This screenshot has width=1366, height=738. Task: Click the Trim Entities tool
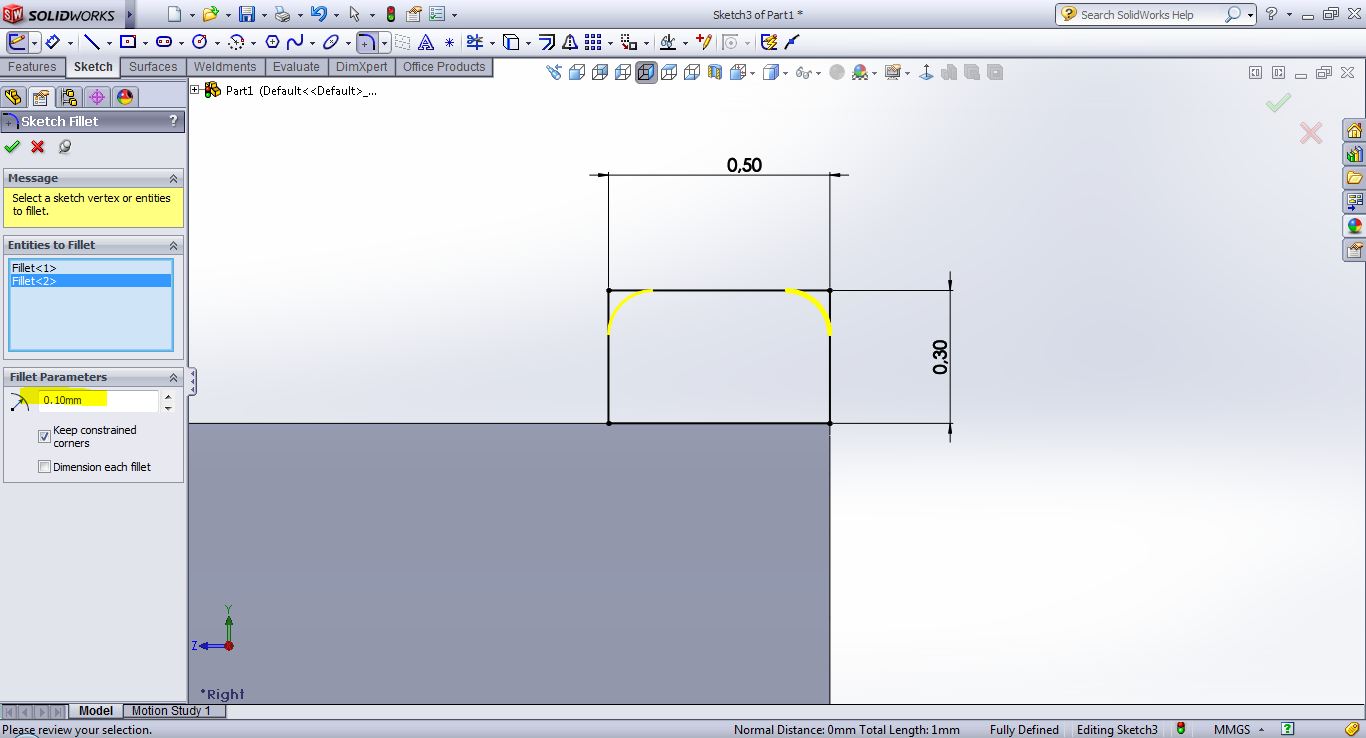coord(475,42)
